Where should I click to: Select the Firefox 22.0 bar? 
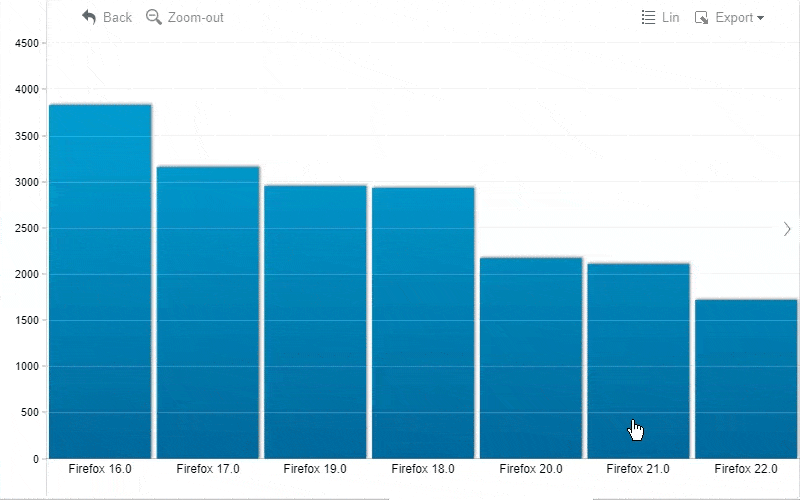click(746, 379)
